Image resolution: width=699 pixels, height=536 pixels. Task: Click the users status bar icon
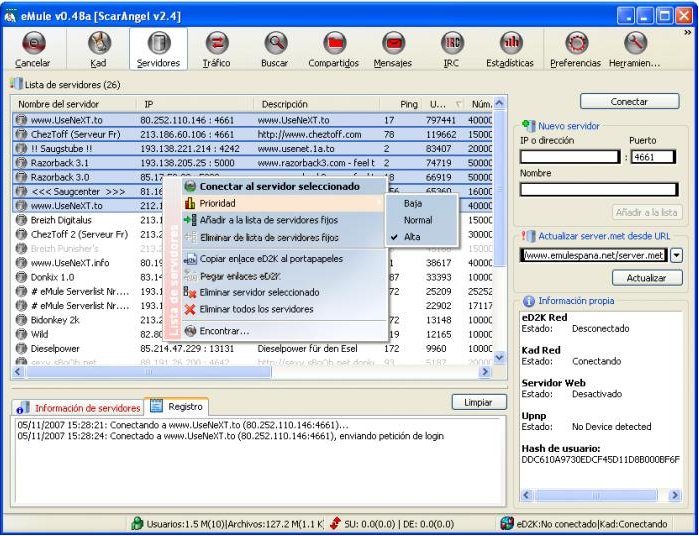[x=137, y=524]
